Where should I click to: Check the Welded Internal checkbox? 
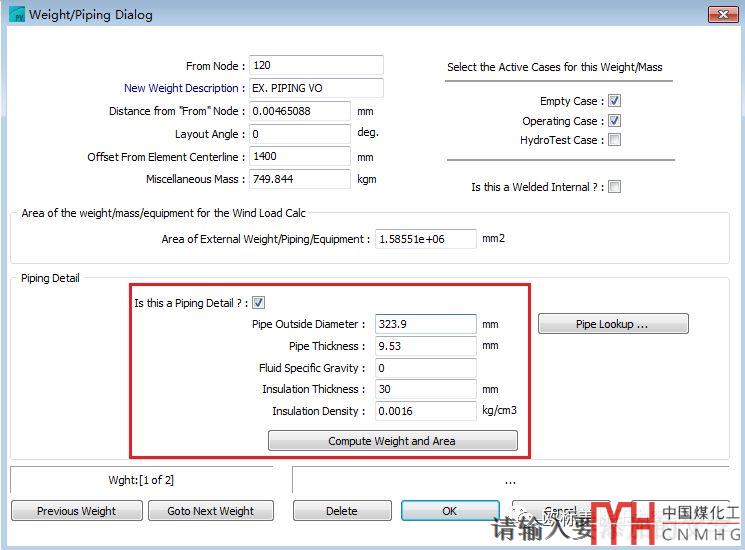(614, 187)
